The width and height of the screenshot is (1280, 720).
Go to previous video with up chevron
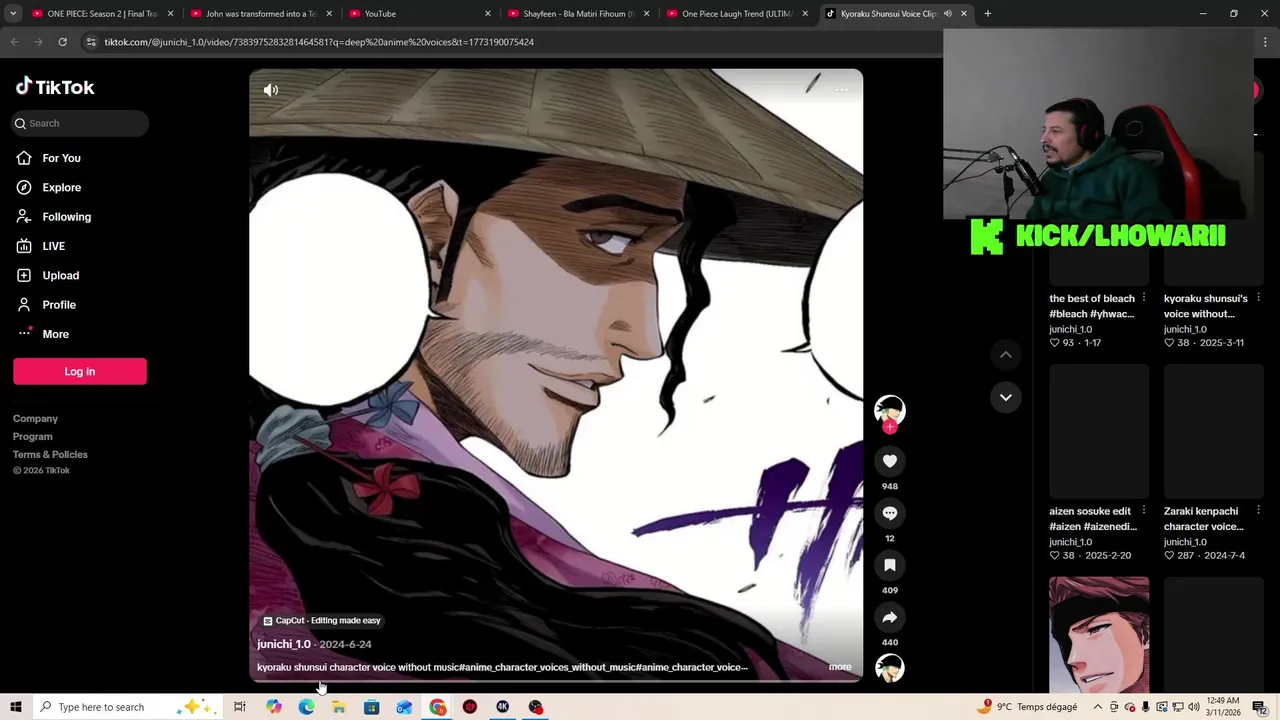[x=1006, y=355]
